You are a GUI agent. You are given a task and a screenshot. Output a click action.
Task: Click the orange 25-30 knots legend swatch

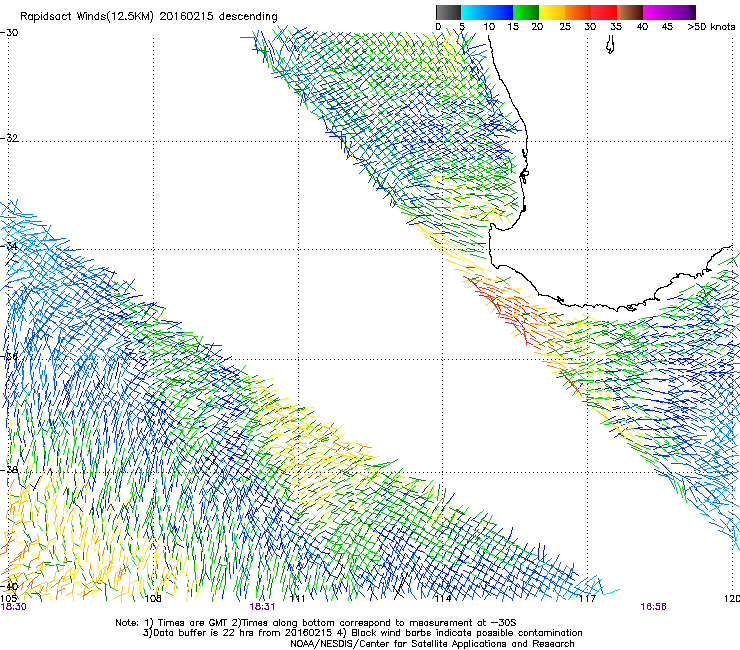(x=578, y=12)
